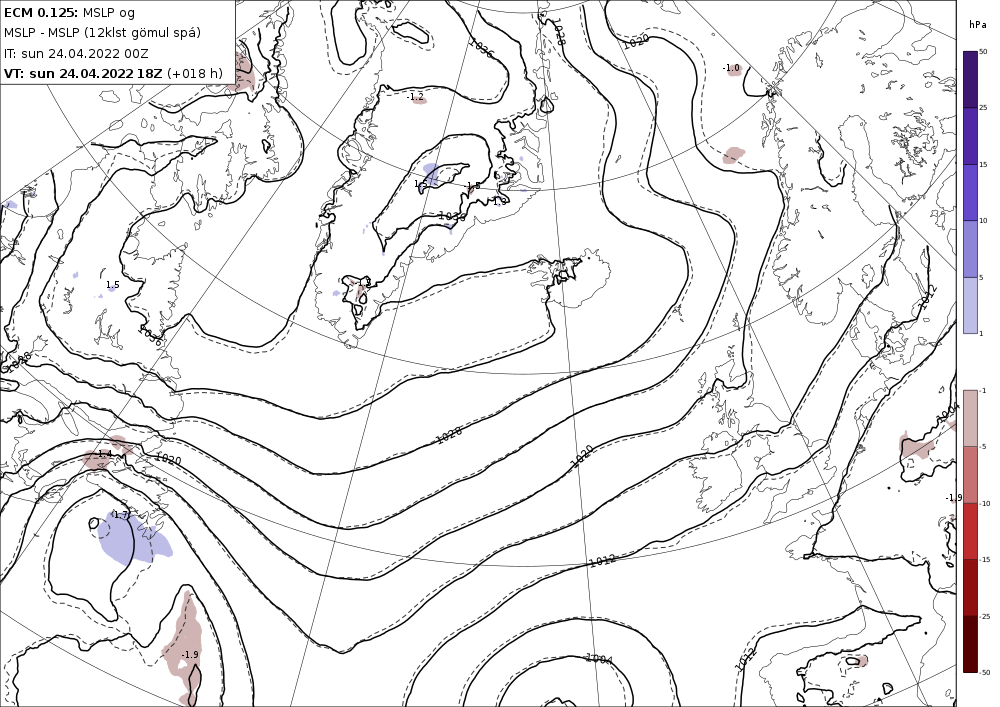Pick the darkest maroon -25 to -50 legend band

(970, 644)
